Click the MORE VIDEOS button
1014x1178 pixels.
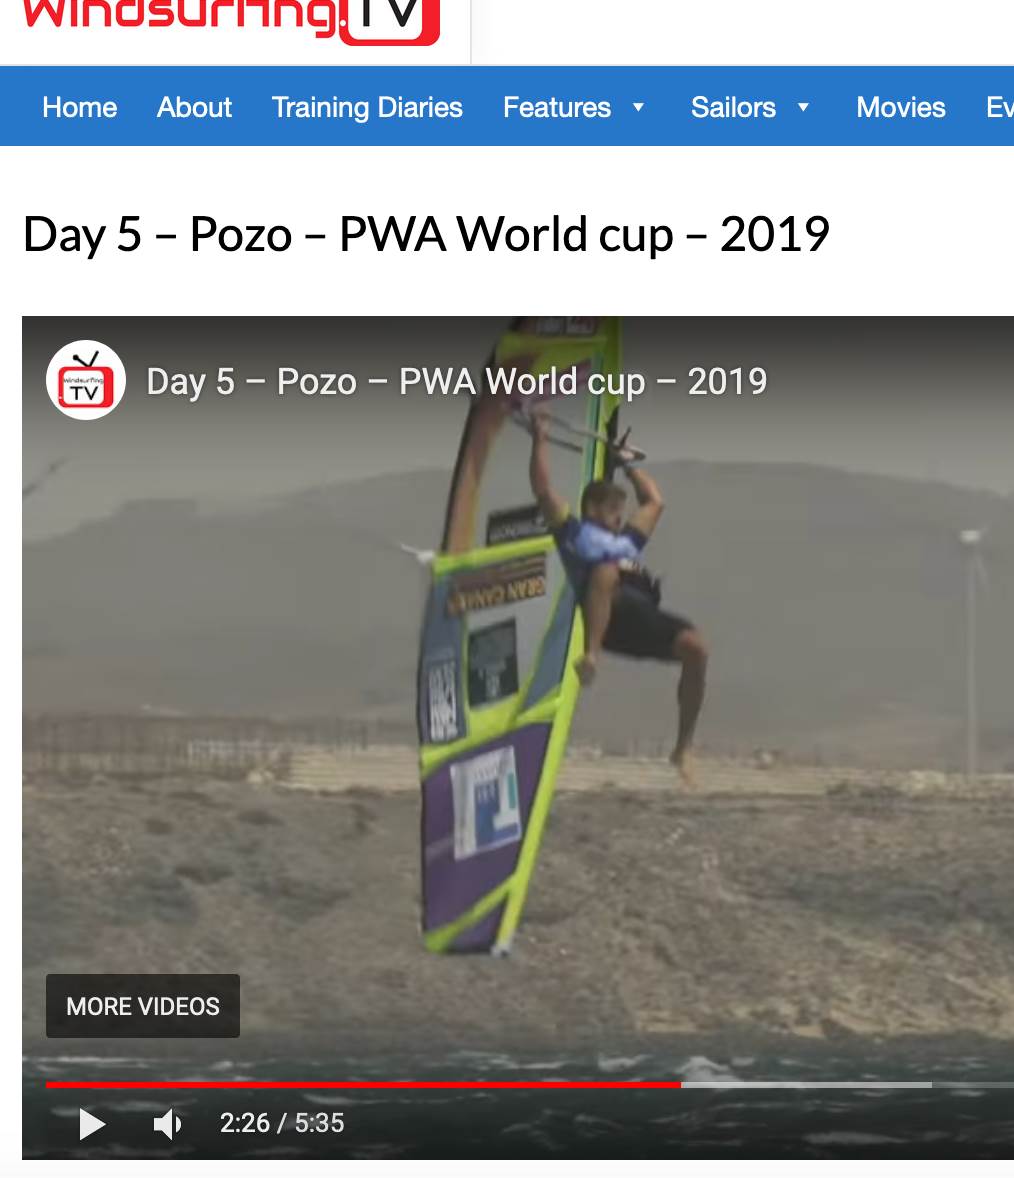click(x=143, y=1006)
